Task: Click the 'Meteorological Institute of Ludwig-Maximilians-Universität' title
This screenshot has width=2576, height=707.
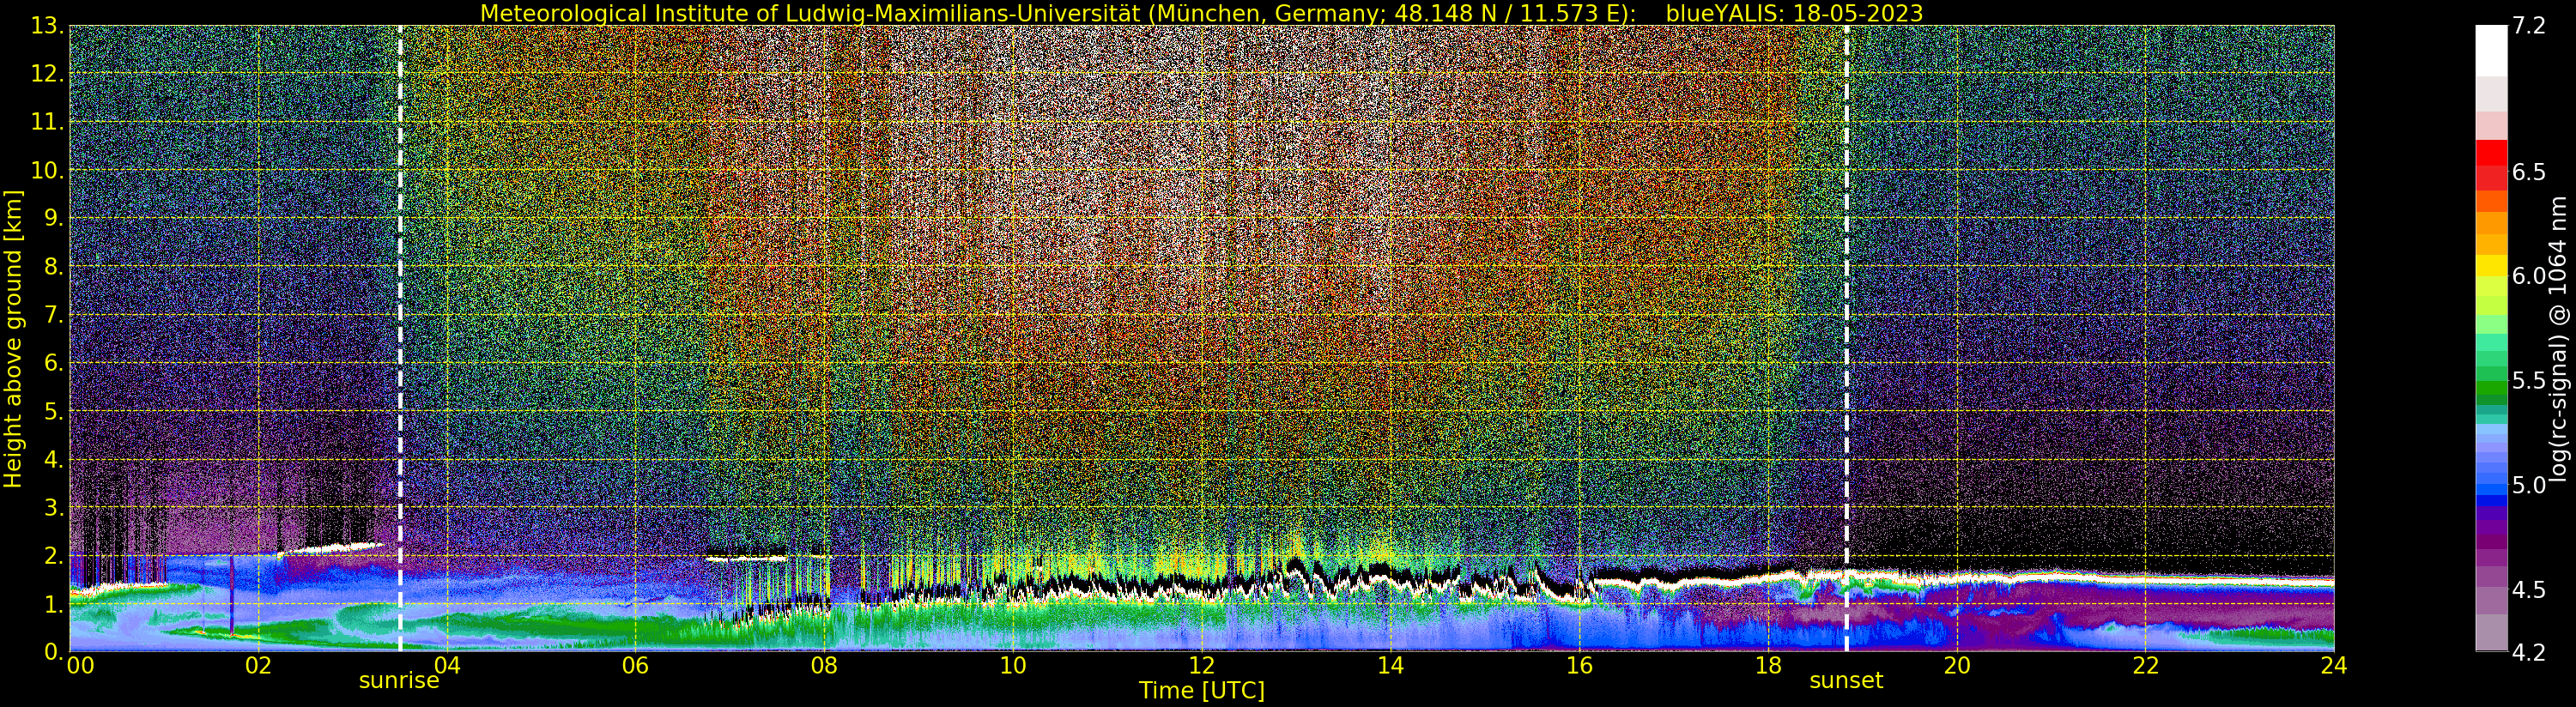Action: [x=812, y=13]
